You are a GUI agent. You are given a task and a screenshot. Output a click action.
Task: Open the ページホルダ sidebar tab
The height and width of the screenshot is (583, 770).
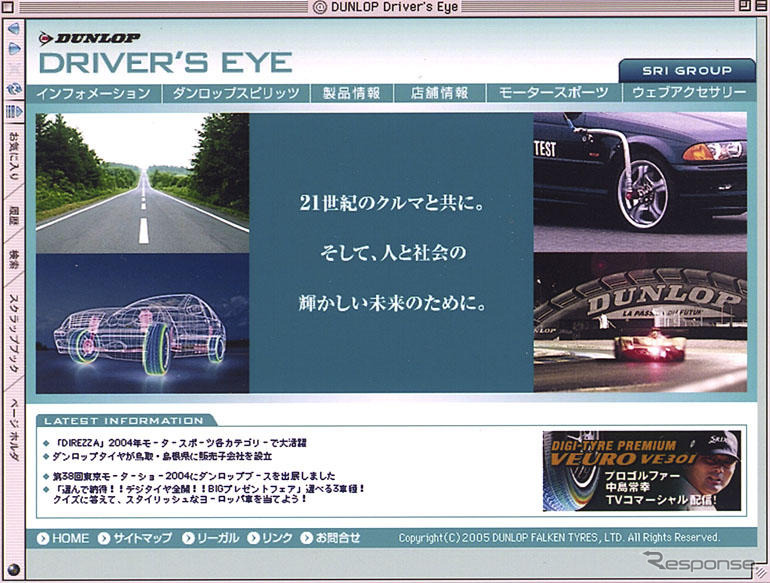(x=14, y=428)
